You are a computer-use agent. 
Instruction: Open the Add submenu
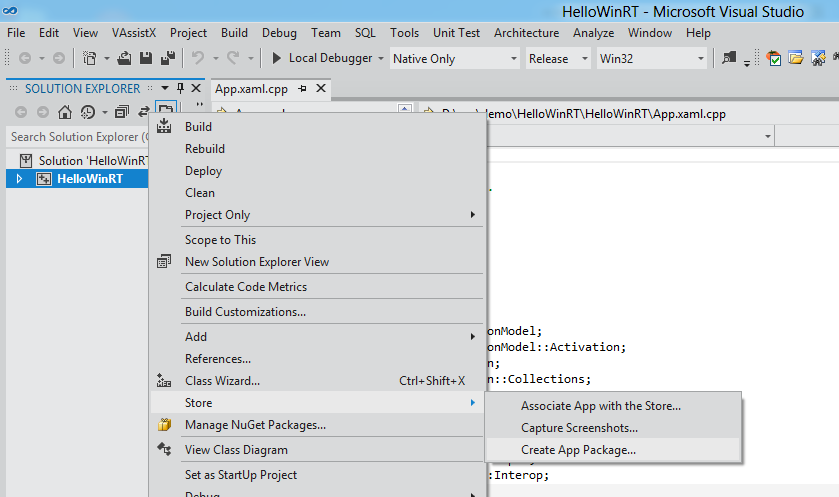click(x=318, y=337)
